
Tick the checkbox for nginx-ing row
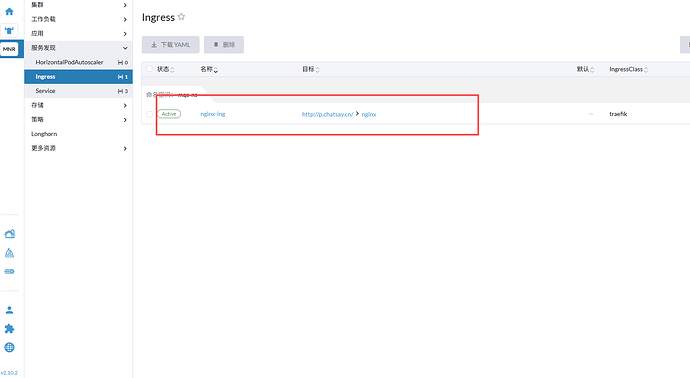[149, 114]
